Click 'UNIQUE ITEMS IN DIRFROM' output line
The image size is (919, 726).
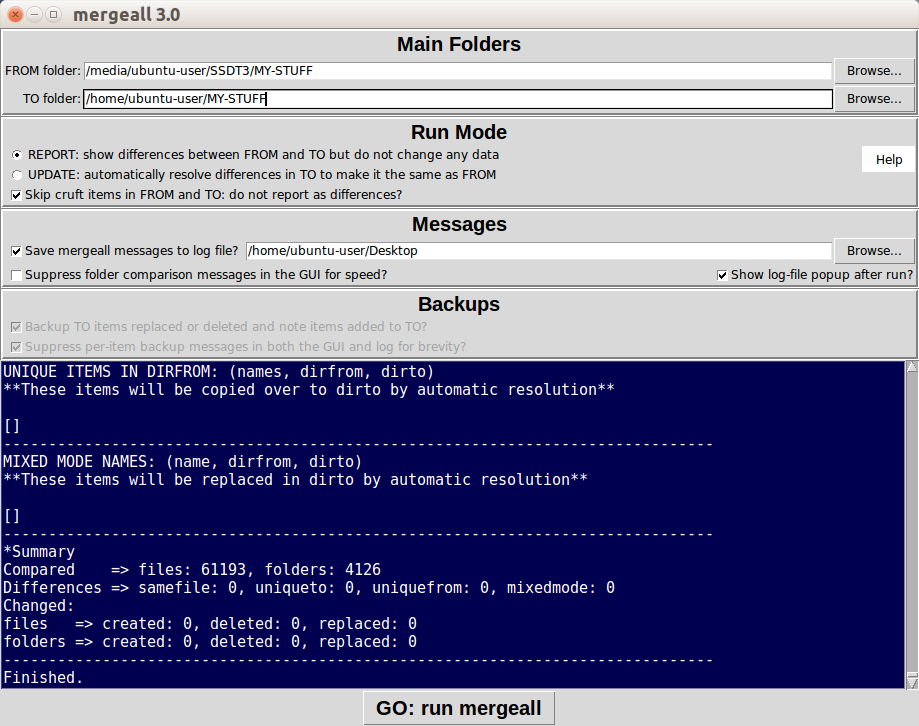click(x=219, y=372)
